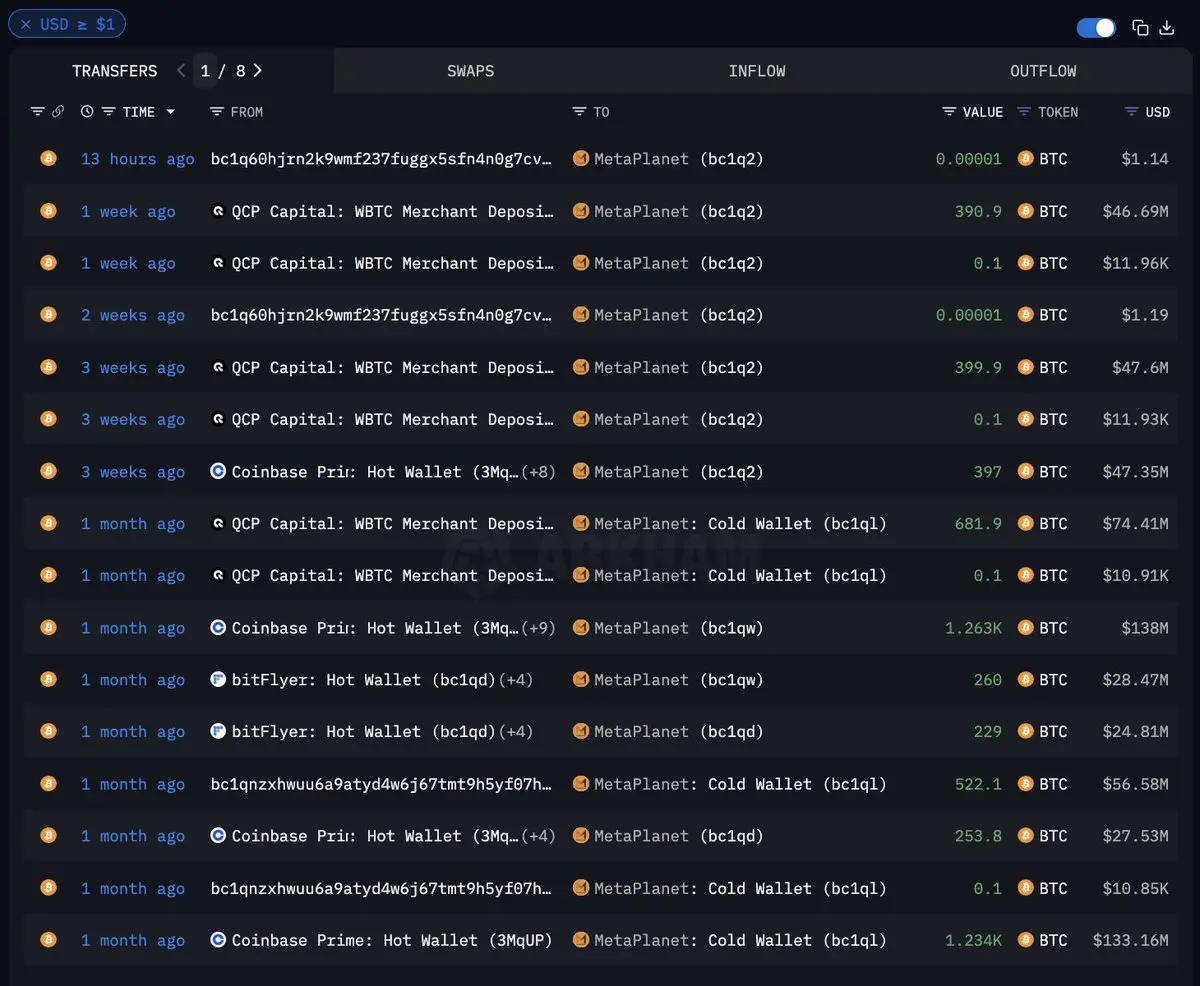Click the clock icon in TIME header
The width and height of the screenshot is (1200, 986).
[87, 112]
